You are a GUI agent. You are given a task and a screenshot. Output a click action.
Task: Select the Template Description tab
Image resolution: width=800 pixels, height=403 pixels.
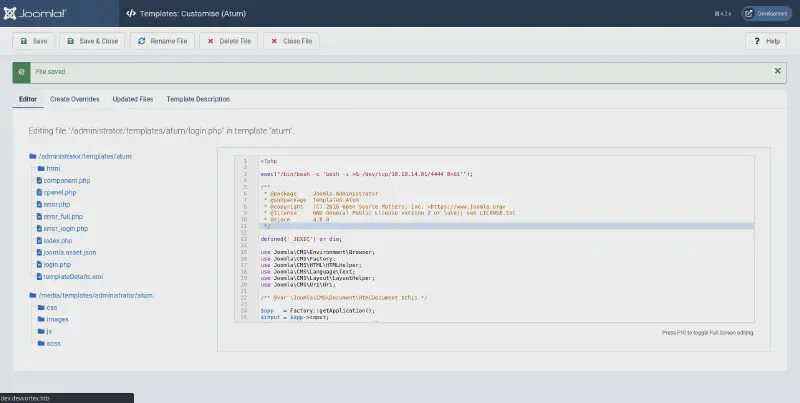[198, 99]
